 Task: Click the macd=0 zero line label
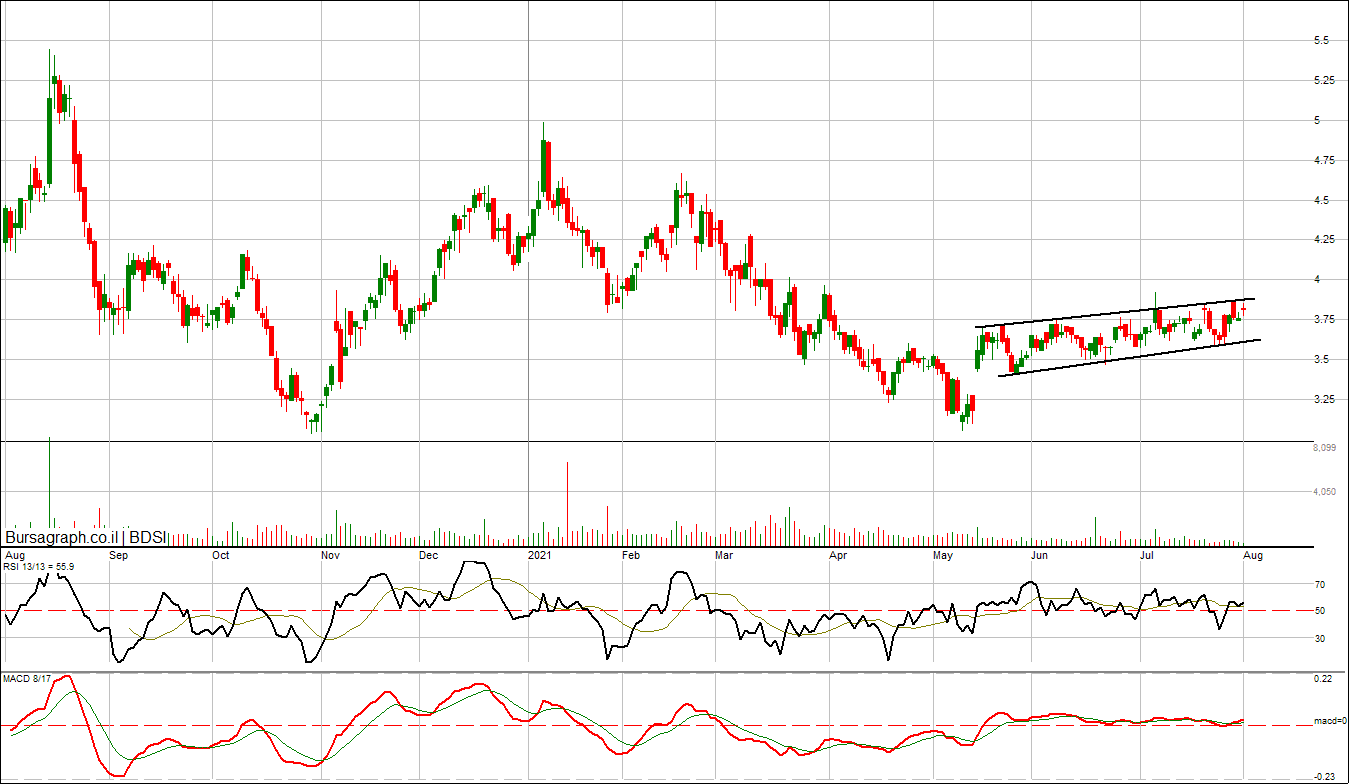1329,721
